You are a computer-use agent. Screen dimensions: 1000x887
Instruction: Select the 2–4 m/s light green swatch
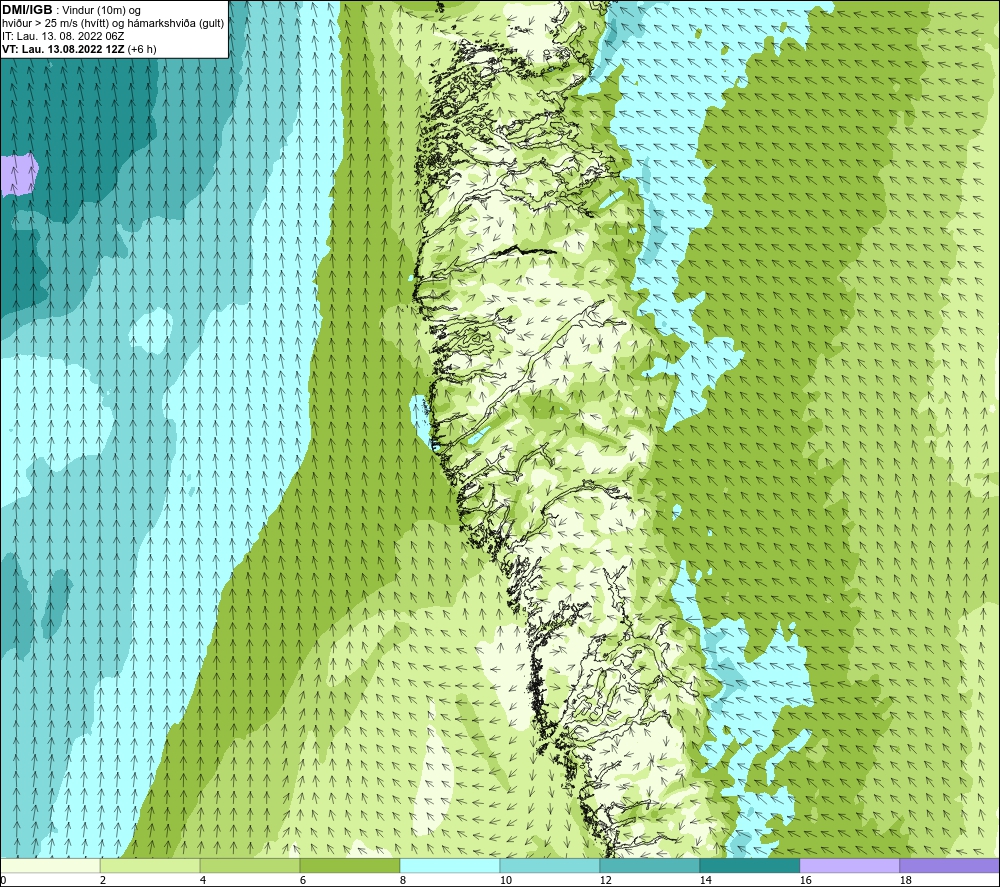pyautogui.click(x=150, y=865)
